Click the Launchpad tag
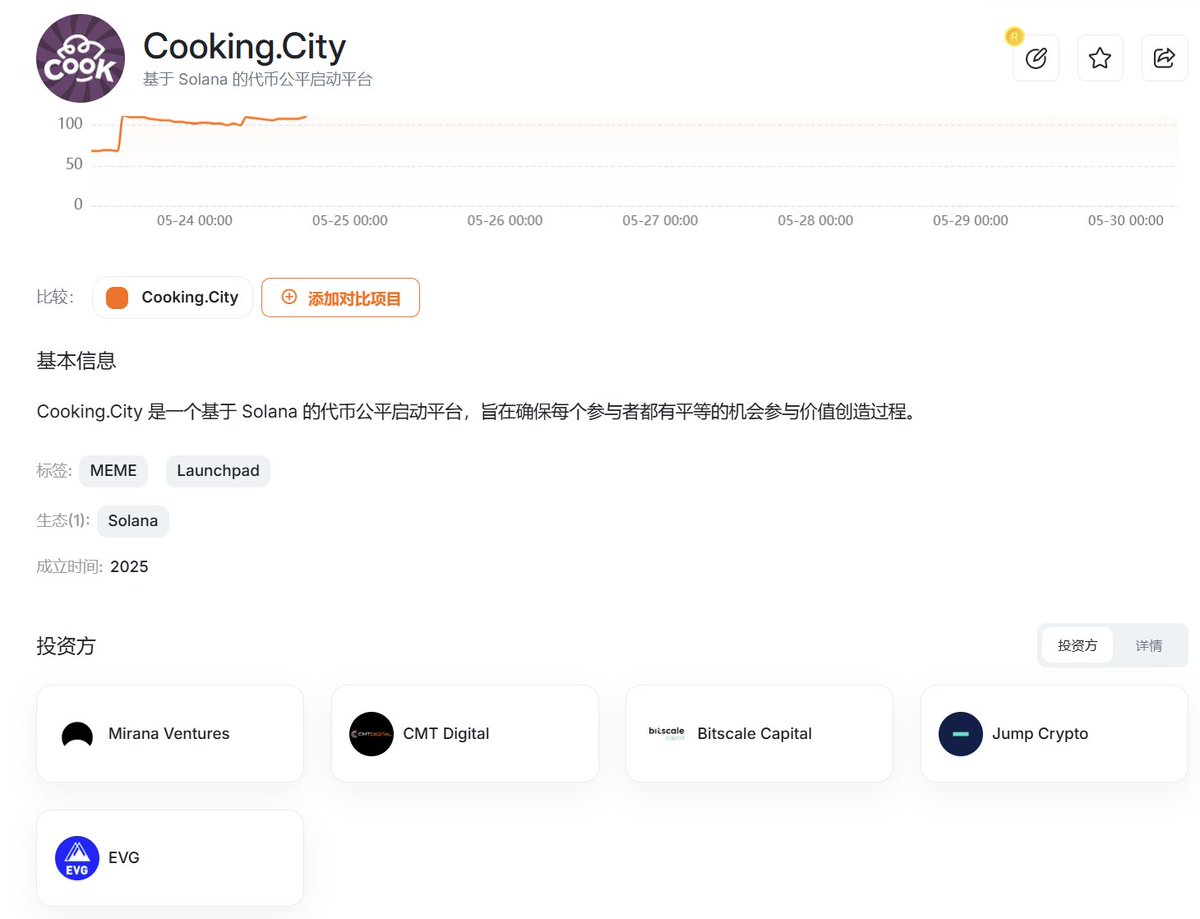1200x919 pixels. (x=218, y=471)
